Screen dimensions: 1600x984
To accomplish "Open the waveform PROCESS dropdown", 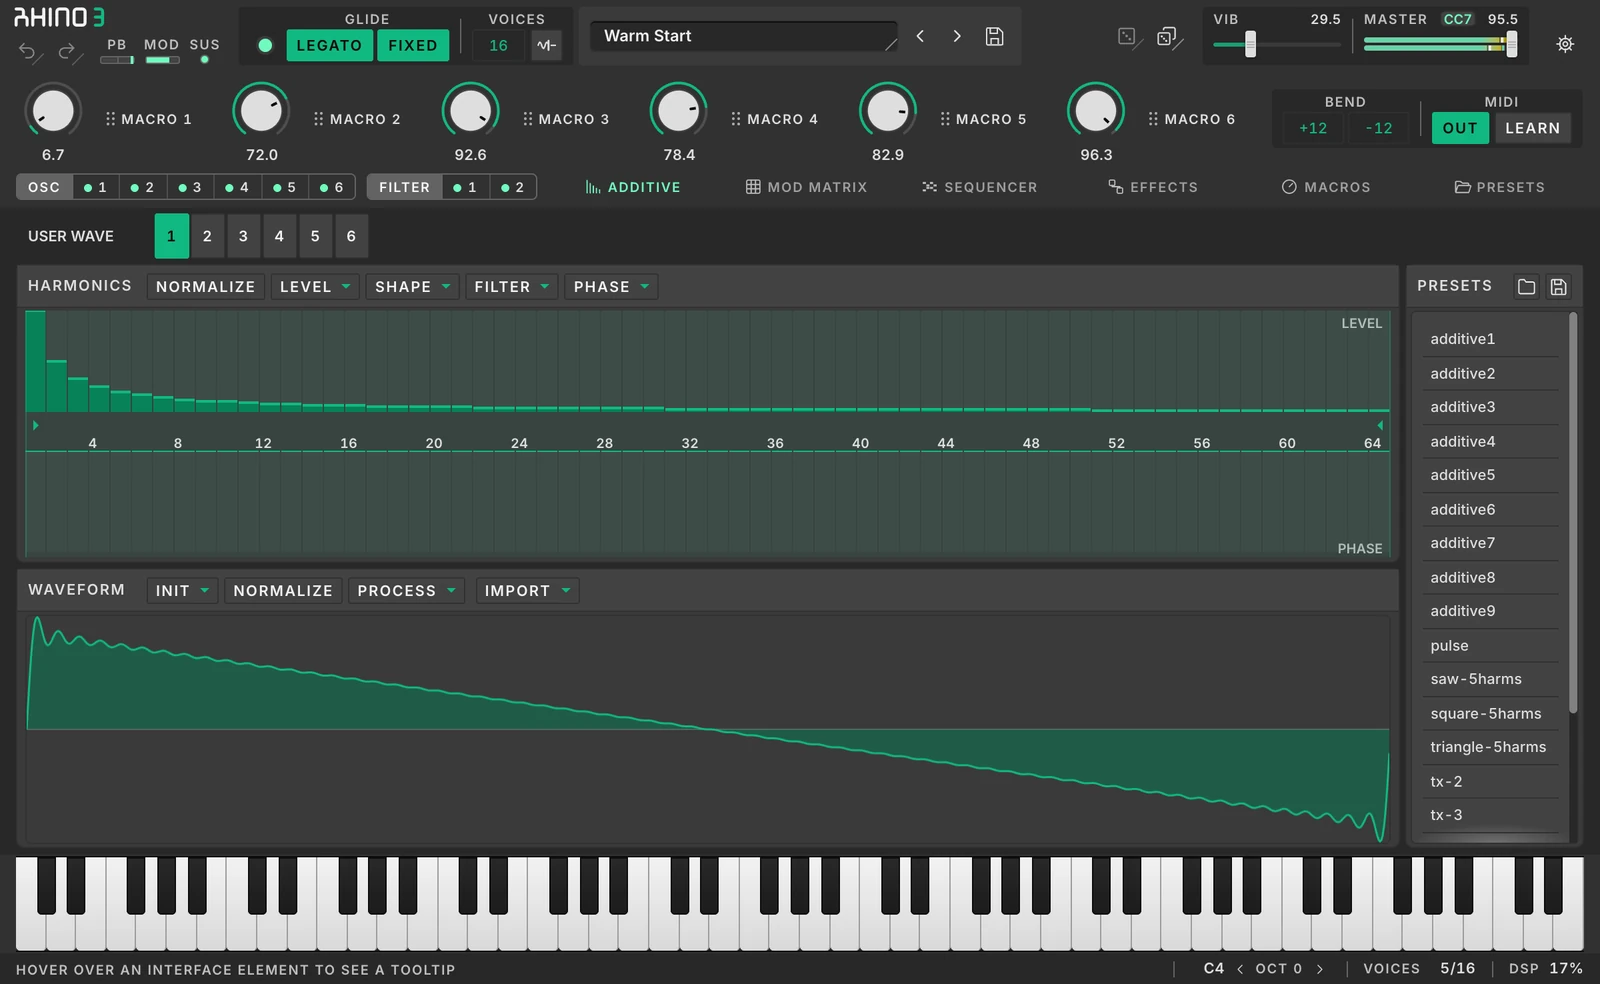I will pos(406,591).
